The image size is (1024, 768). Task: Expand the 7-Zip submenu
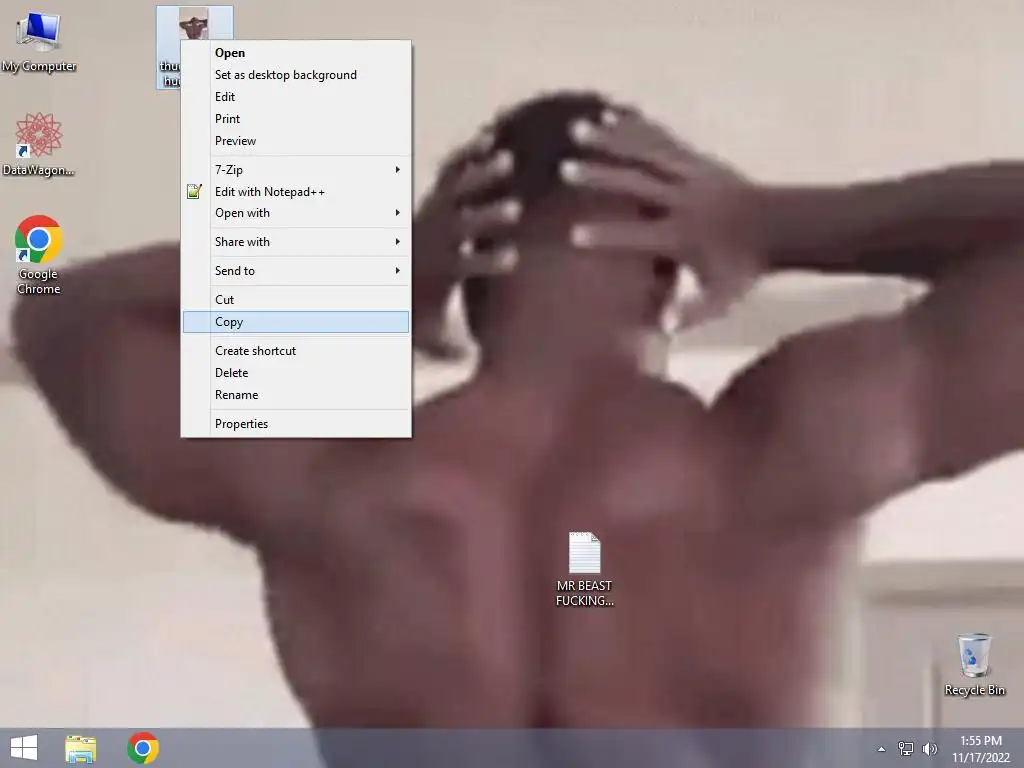(296, 170)
